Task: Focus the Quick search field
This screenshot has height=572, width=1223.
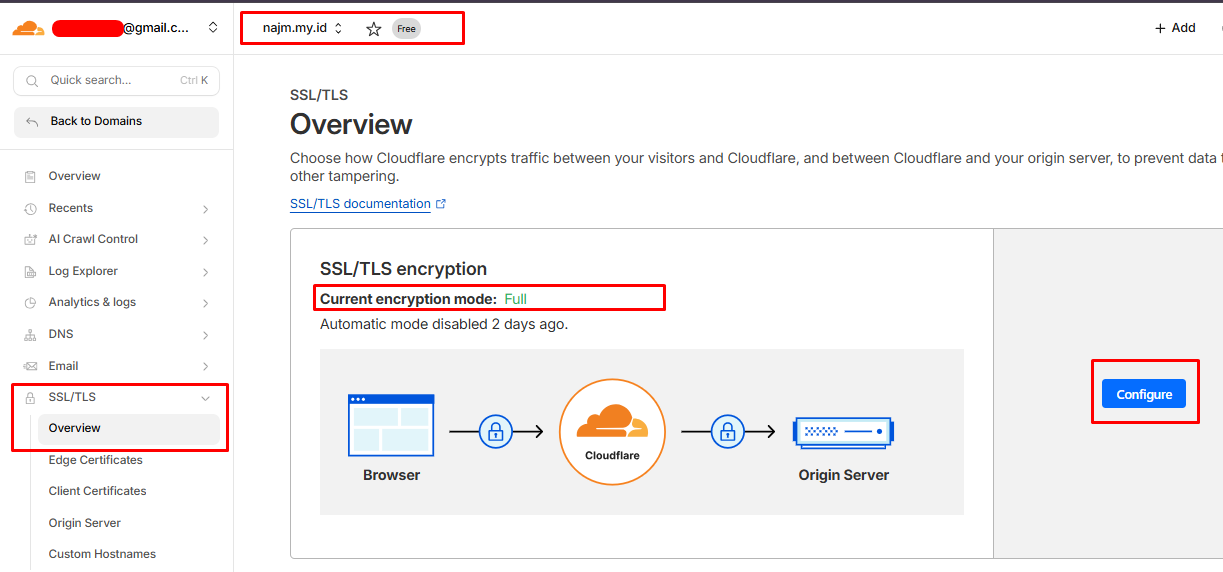Action: pyautogui.click(x=116, y=81)
